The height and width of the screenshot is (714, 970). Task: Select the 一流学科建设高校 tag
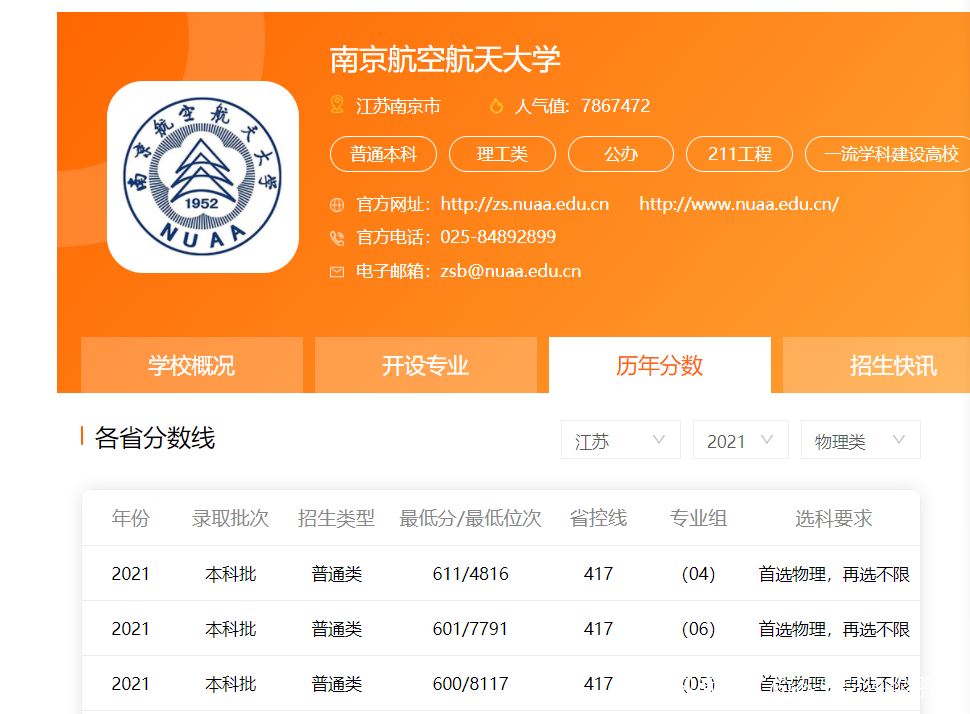pyautogui.click(x=890, y=154)
